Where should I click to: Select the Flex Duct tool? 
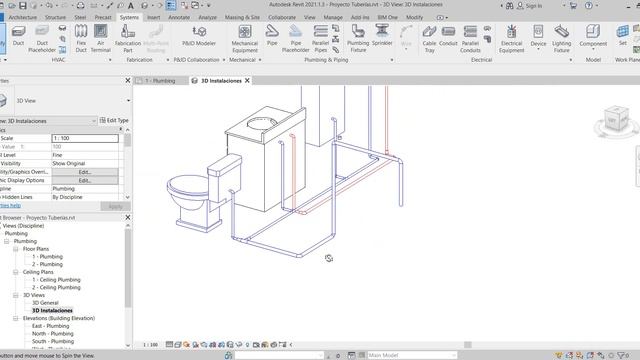(x=81, y=39)
